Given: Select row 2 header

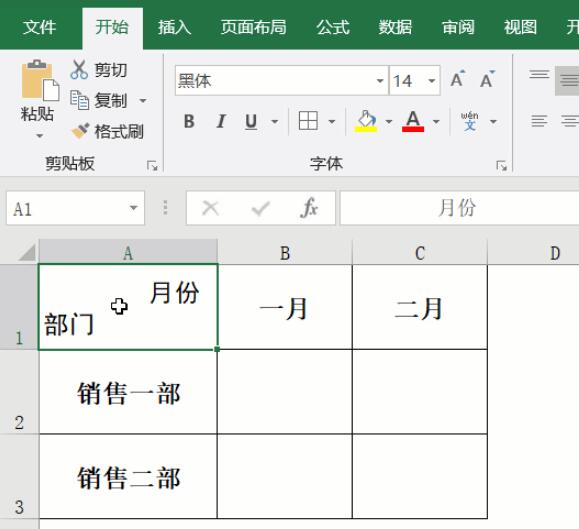Looking at the screenshot, I should (x=19, y=392).
